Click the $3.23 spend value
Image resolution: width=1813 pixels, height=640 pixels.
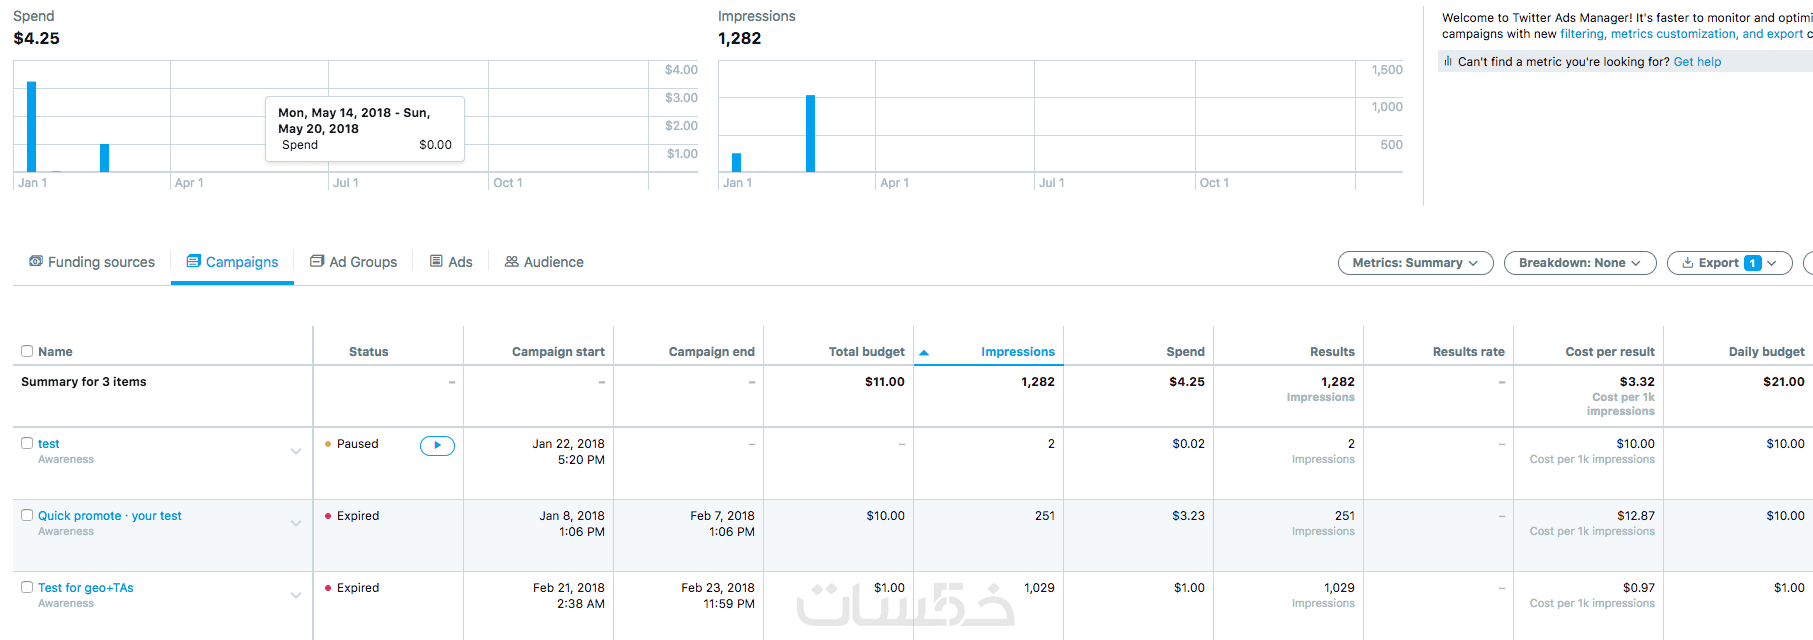pos(1188,516)
